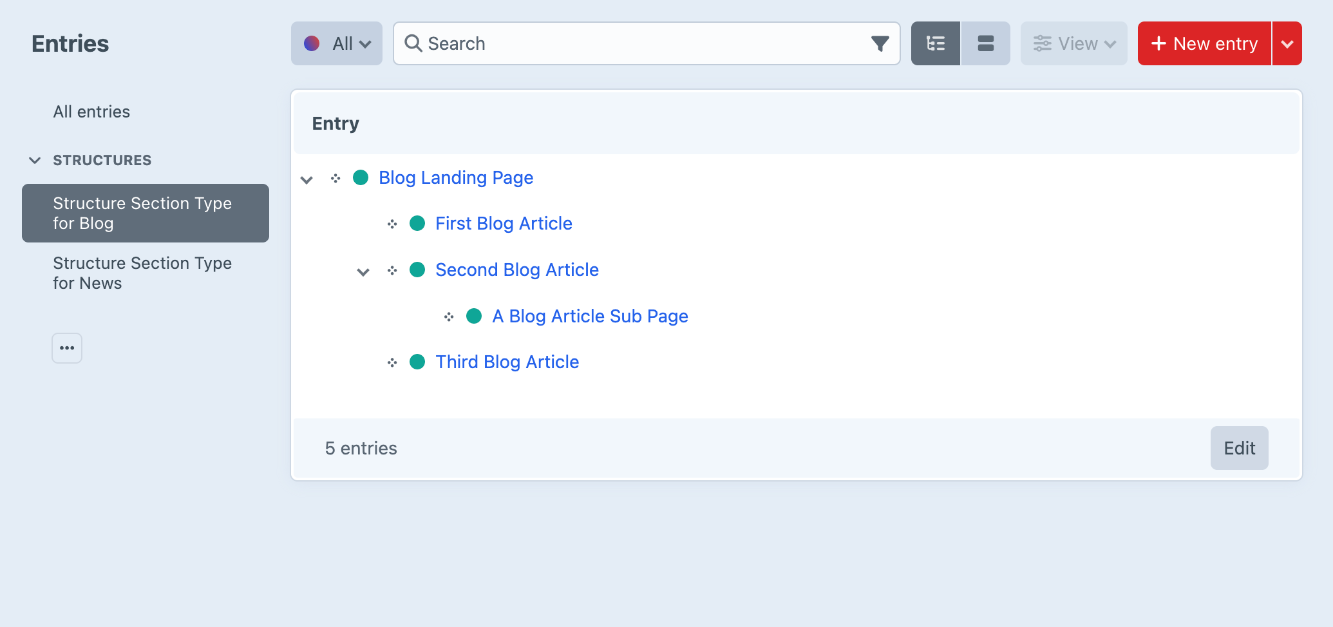This screenshot has height=627, width=1333.
Task: Click the search filter funnel icon
Action: 880,44
